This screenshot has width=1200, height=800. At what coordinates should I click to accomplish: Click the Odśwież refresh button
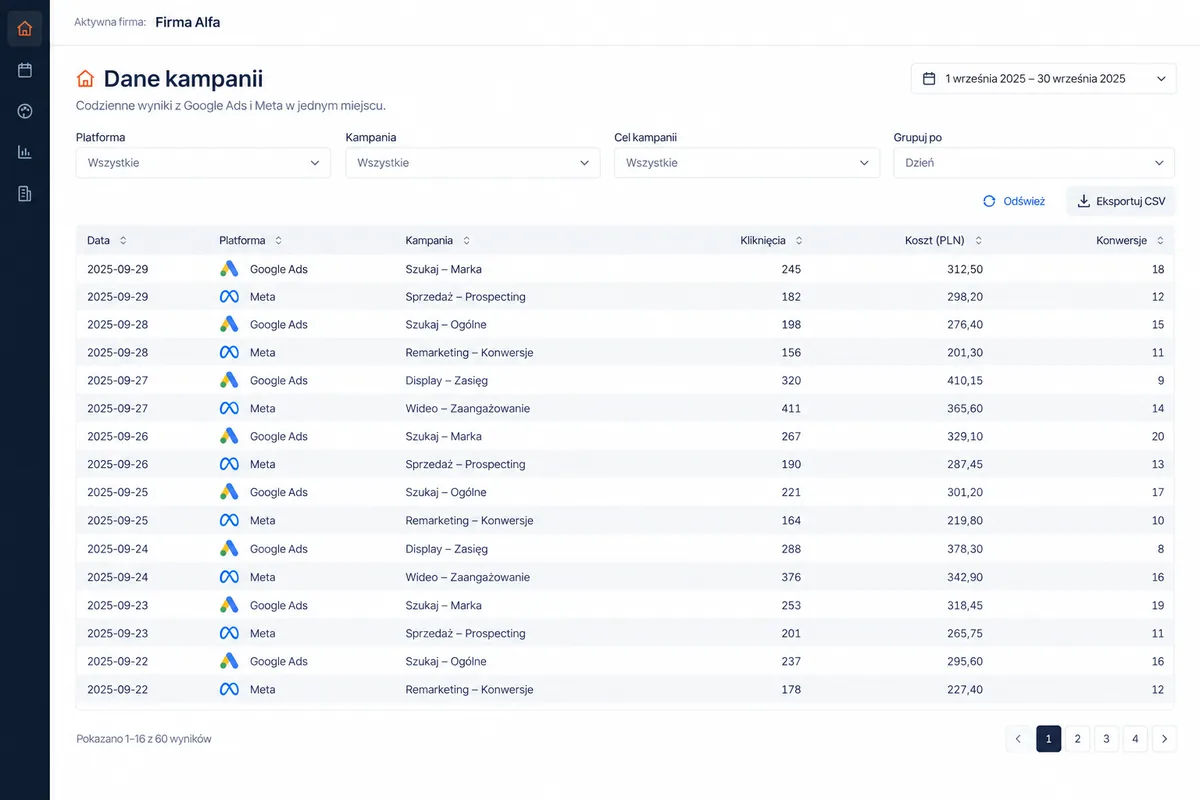coord(1014,201)
